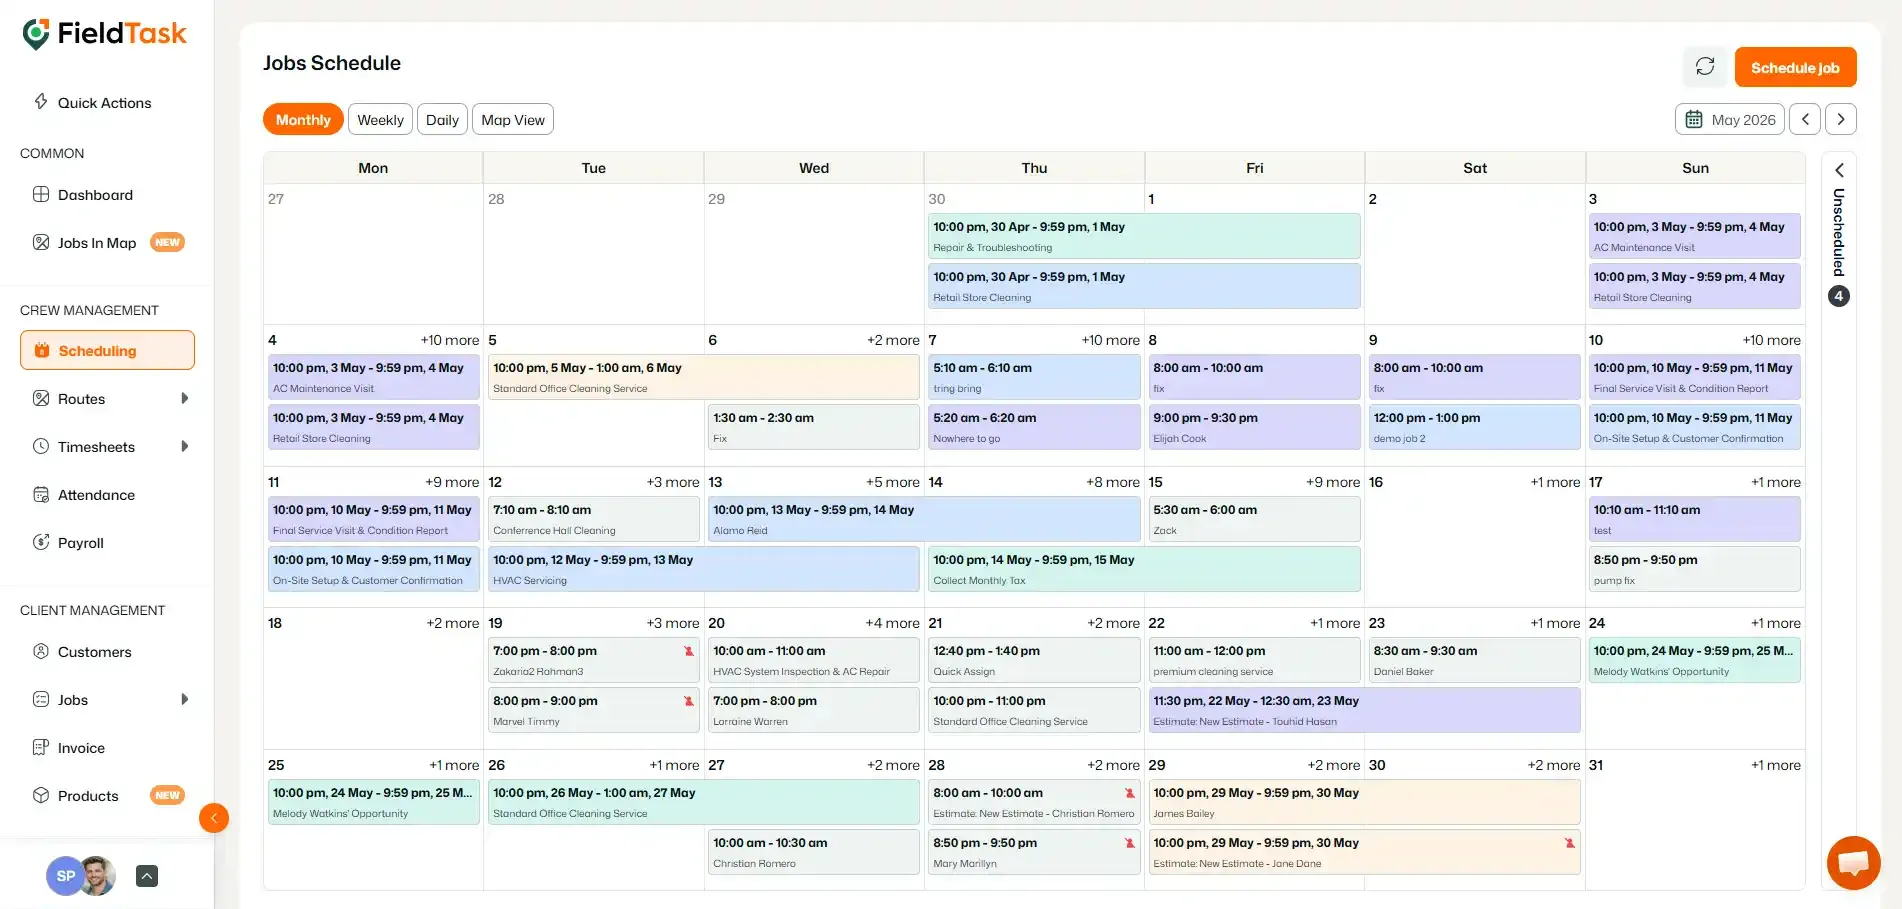Open Repair & Troubleshooting job

coord(1144,236)
